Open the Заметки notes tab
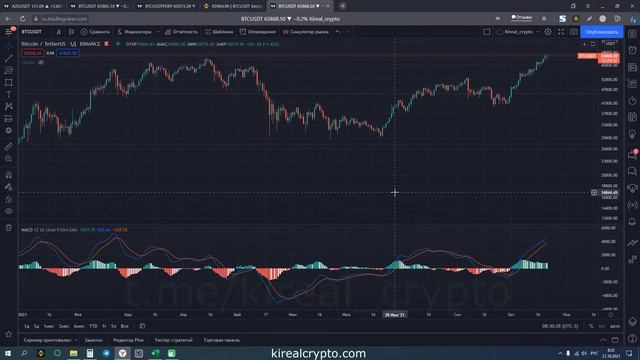The width and height of the screenshot is (640, 360). point(93,340)
